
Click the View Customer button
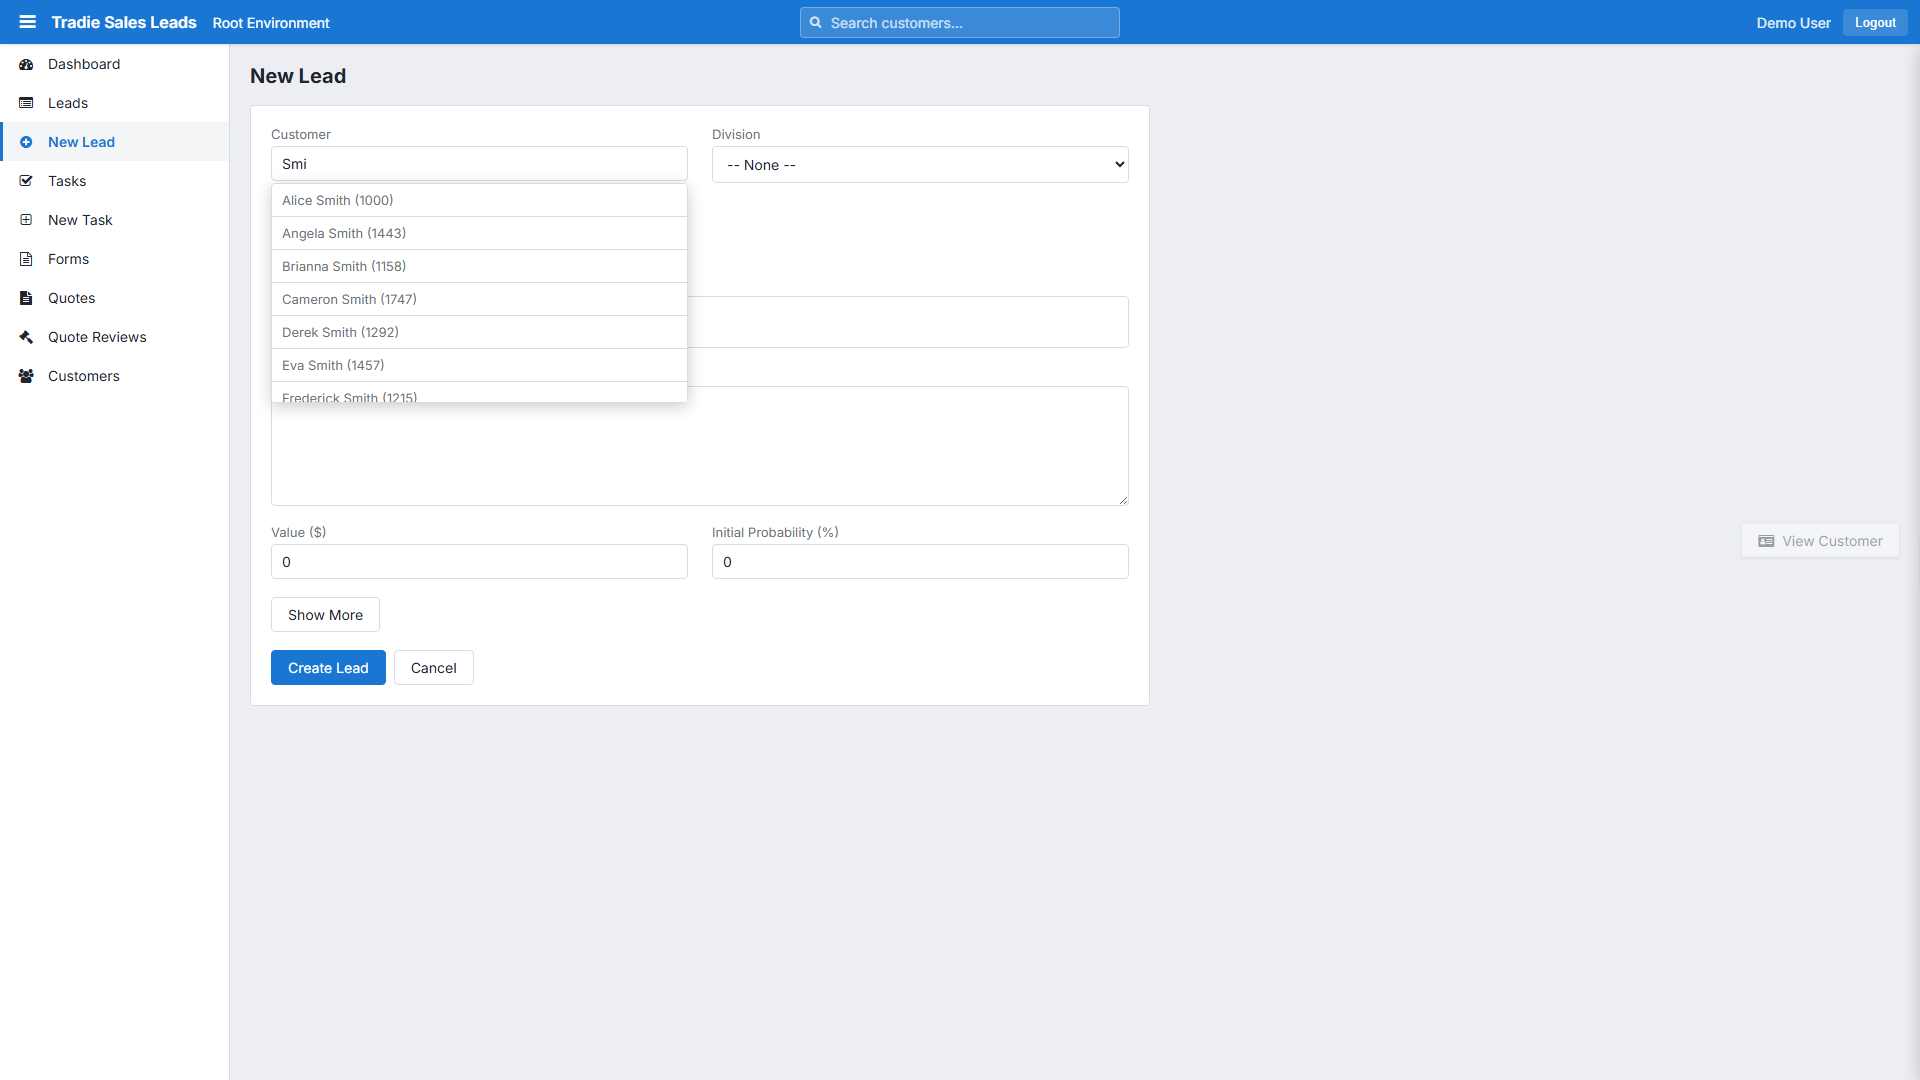click(x=1820, y=541)
